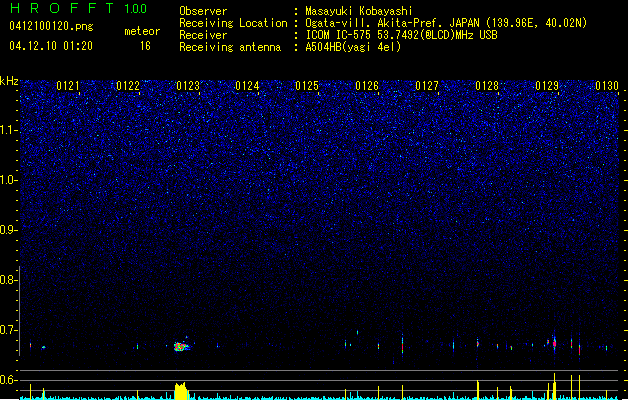The width and height of the screenshot is (629, 400).
Task: Select the Ogata-vill. Akita-Pref. JAPAN location text
Action: (446, 23)
